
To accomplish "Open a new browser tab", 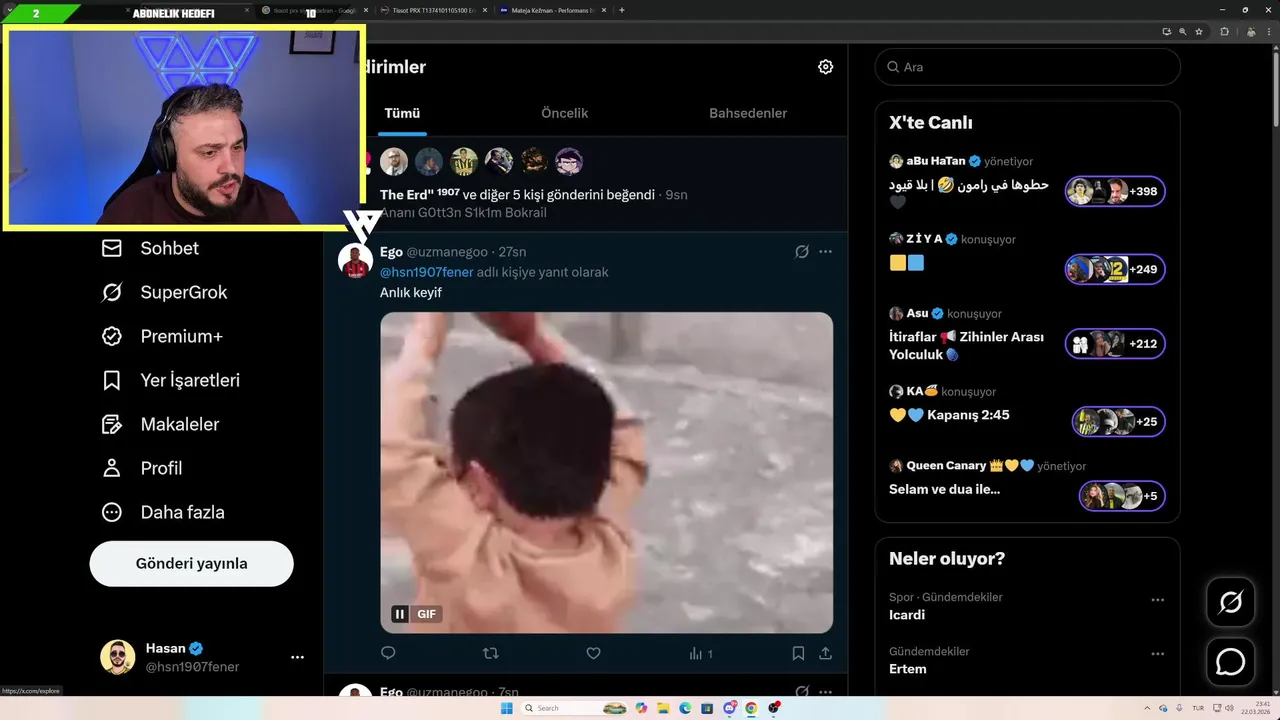I will click(x=622, y=10).
